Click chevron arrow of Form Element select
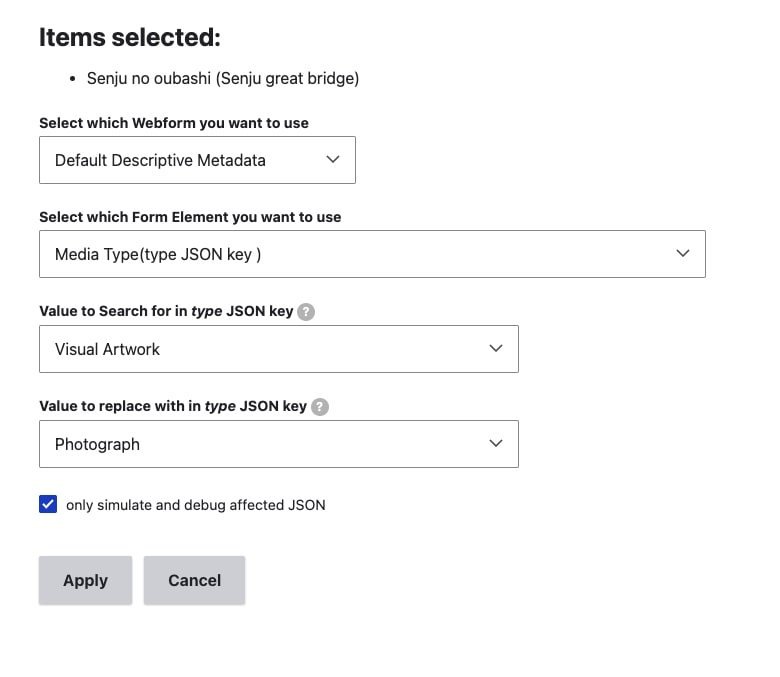This screenshot has width=780, height=677. pyautogui.click(x=683, y=254)
